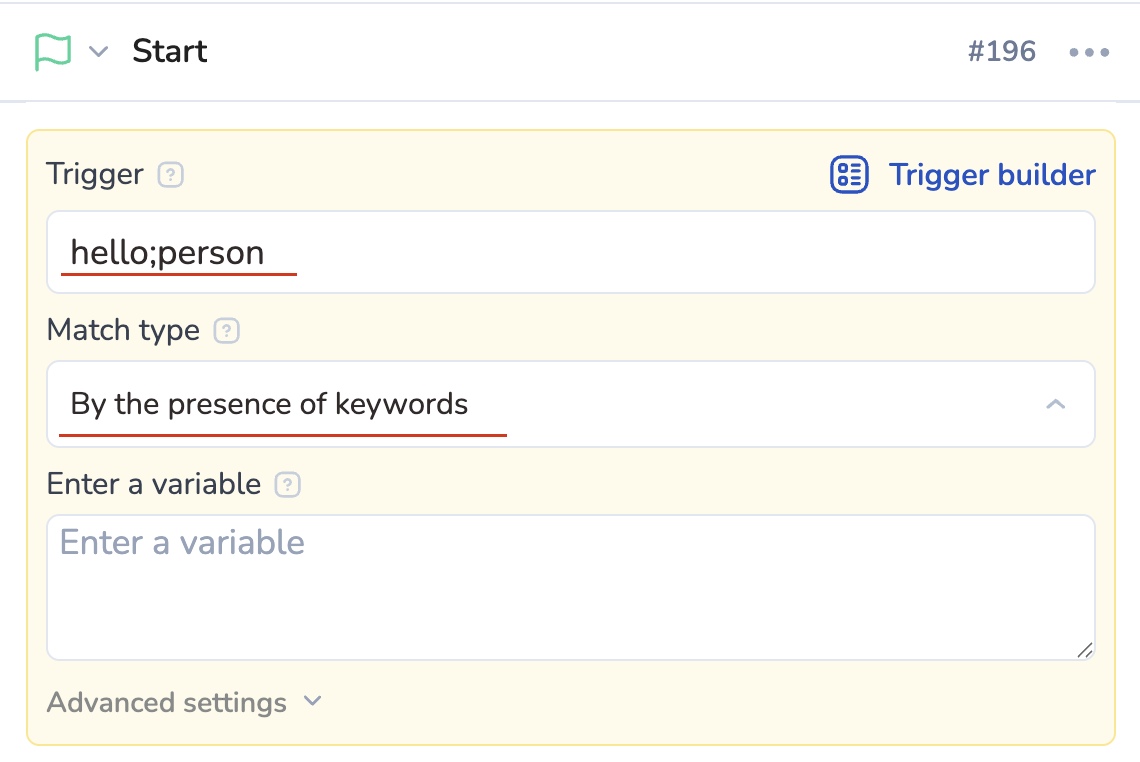Screen dimensions: 1140x762
Task: Click the text area resize handle
Action: coord(1085,650)
